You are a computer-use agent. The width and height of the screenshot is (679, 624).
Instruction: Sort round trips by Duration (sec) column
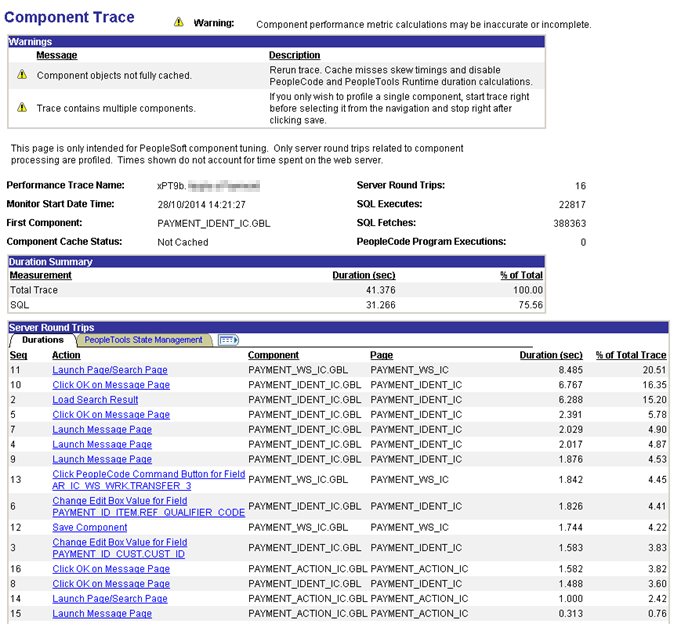(x=551, y=355)
